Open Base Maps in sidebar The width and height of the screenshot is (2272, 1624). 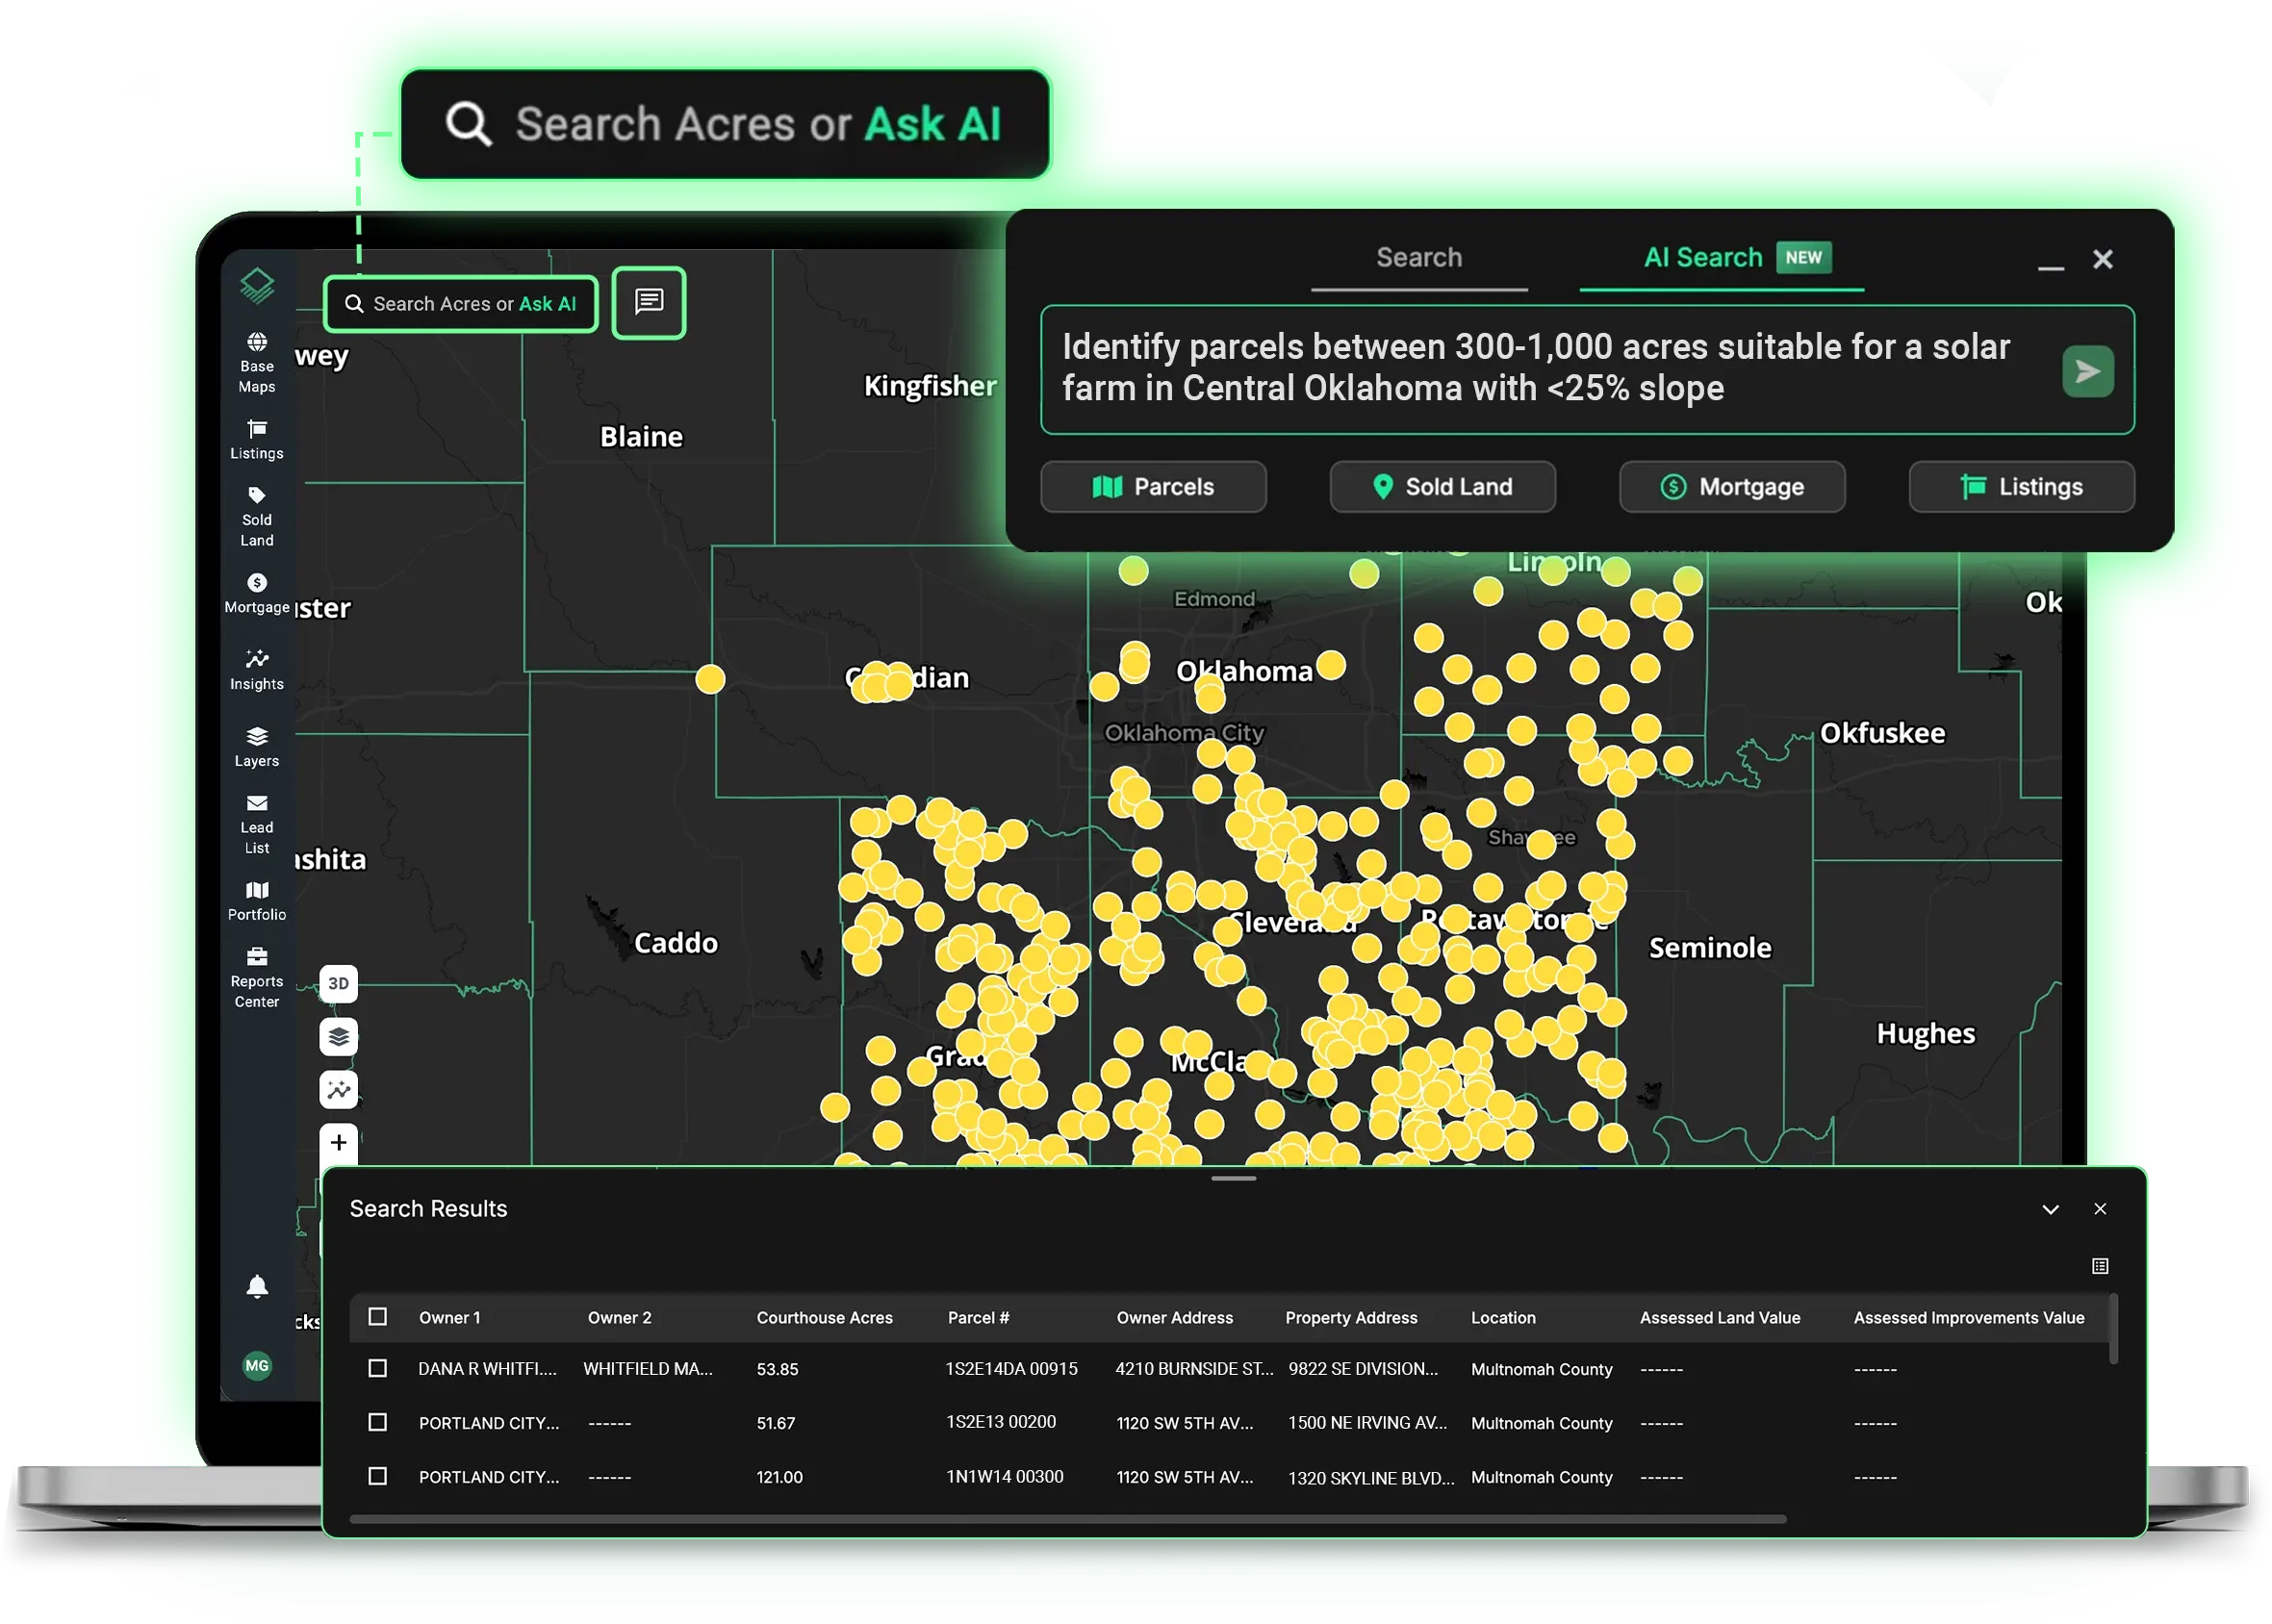coord(257,363)
